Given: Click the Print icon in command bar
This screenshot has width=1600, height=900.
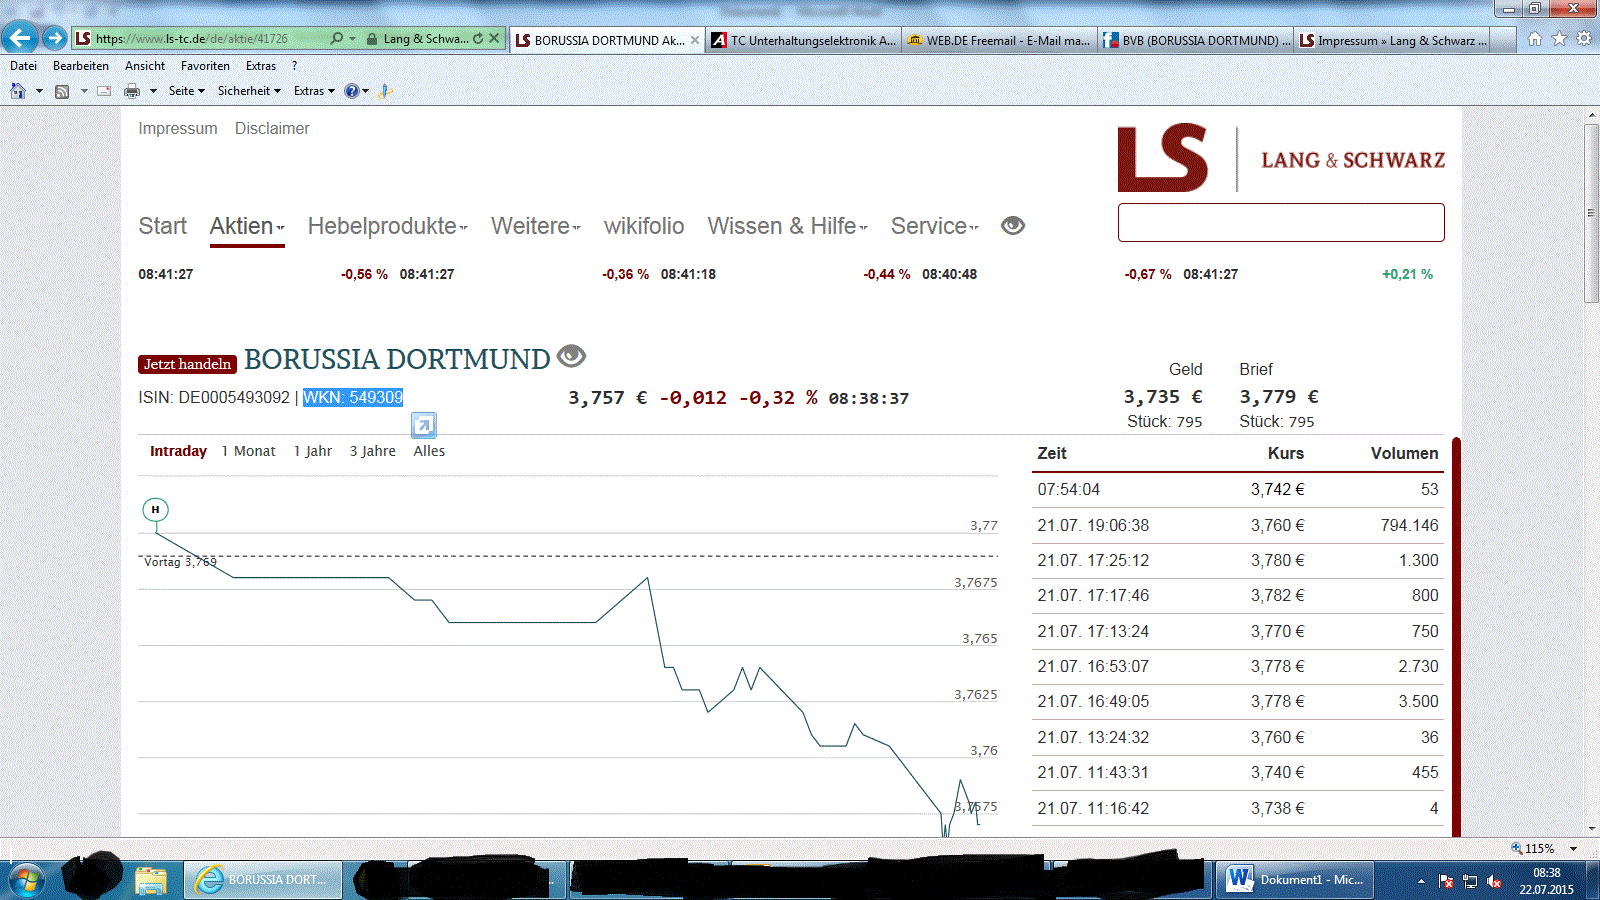Looking at the screenshot, I should [x=132, y=91].
